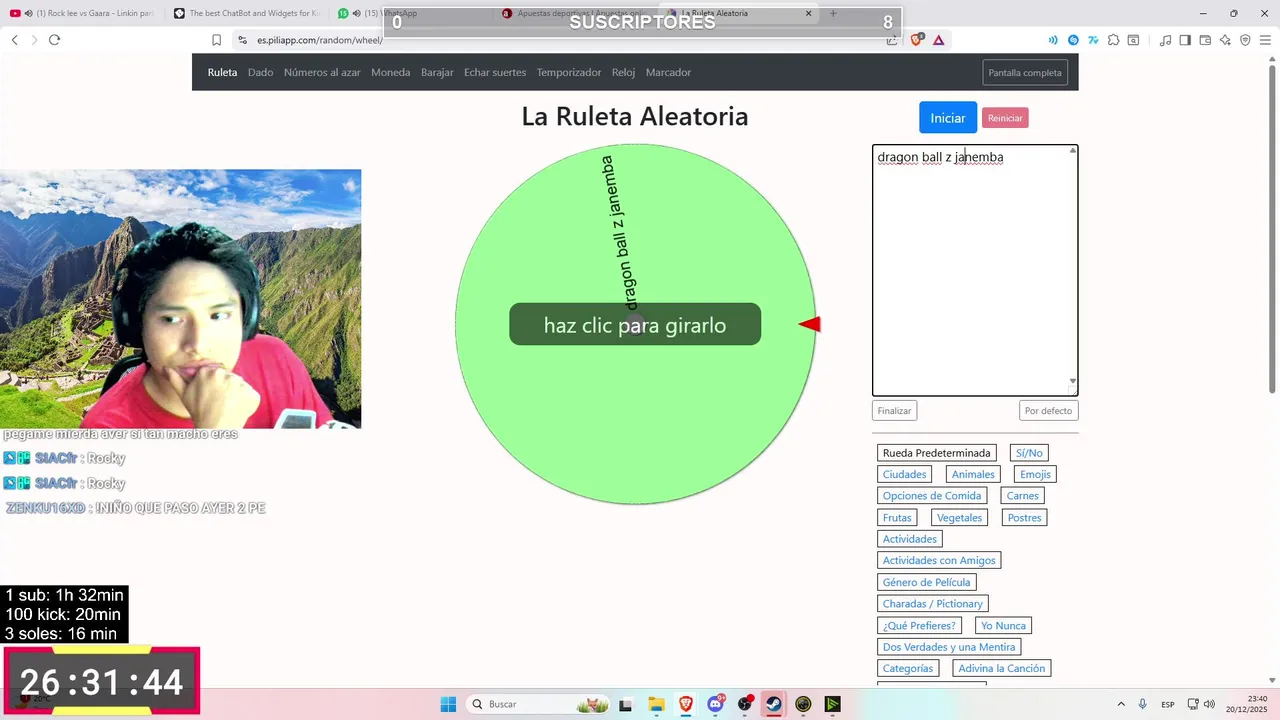Open Steam from the taskbar

pos(774,704)
